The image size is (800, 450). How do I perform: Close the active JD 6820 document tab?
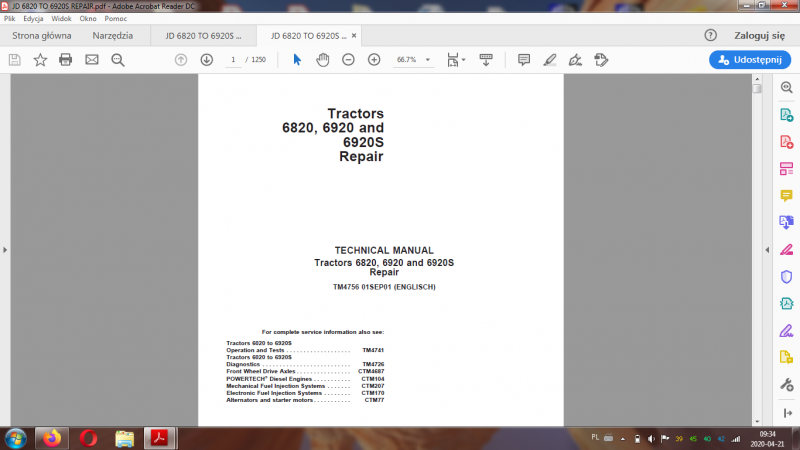tap(354, 36)
